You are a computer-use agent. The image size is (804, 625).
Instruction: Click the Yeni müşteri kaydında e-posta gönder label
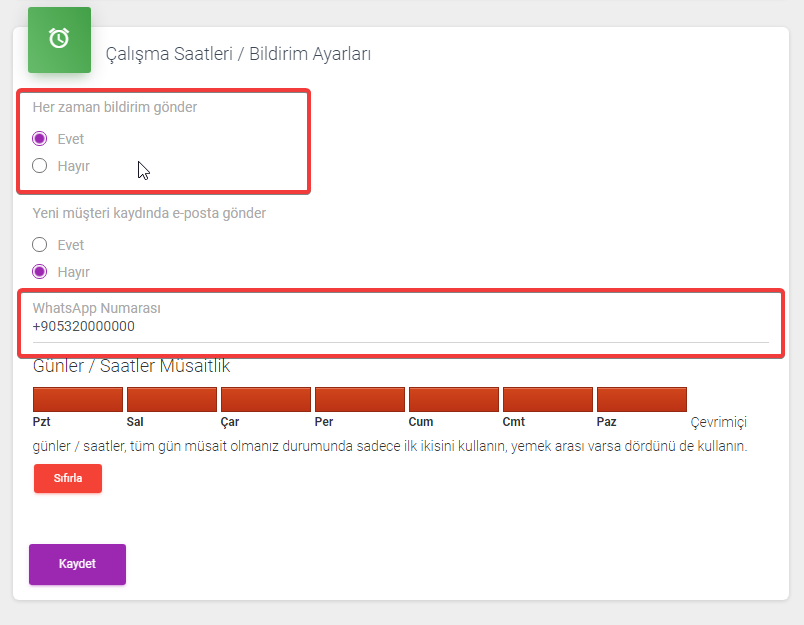(x=149, y=213)
